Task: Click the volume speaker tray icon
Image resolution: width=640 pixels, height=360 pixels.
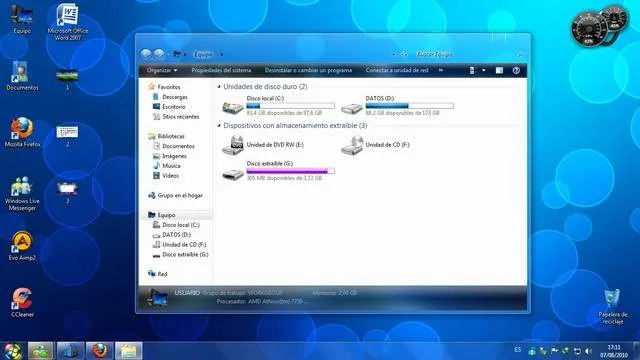Action: point(588,351)
